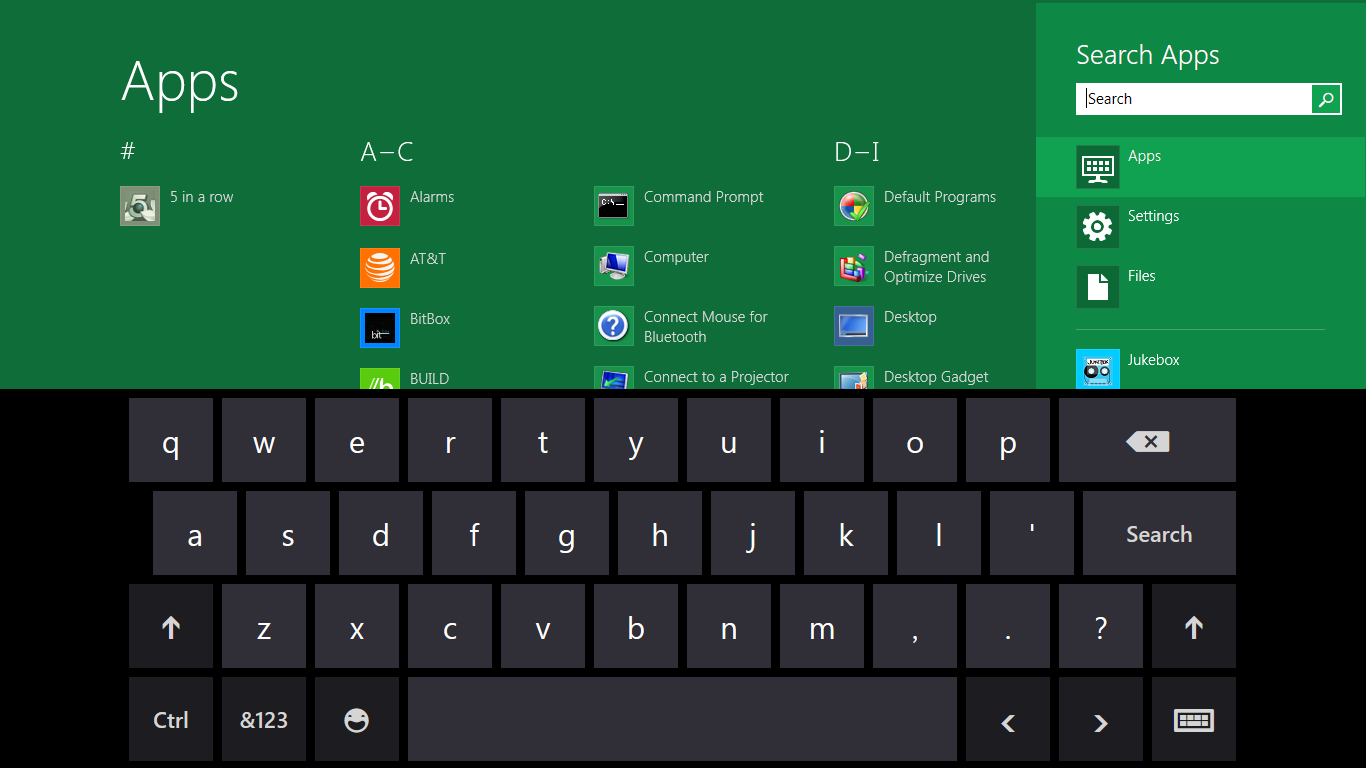The width and height of the screenshot is (1366, 768).
Task: Open the keyboard layout switcher
Action: click(x=1193, y=719)
